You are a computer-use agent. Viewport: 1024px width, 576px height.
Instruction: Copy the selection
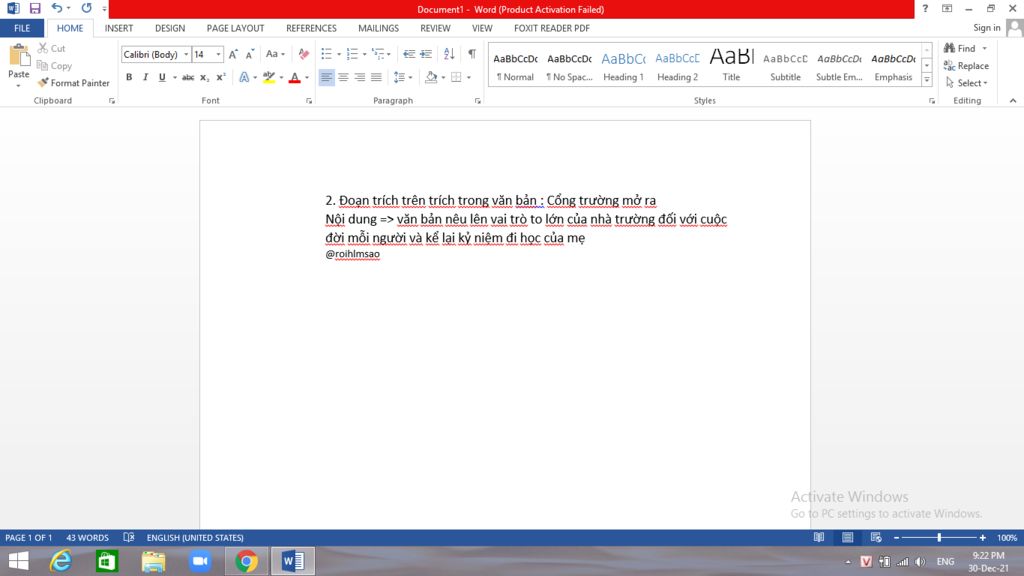tap(54, 66)
